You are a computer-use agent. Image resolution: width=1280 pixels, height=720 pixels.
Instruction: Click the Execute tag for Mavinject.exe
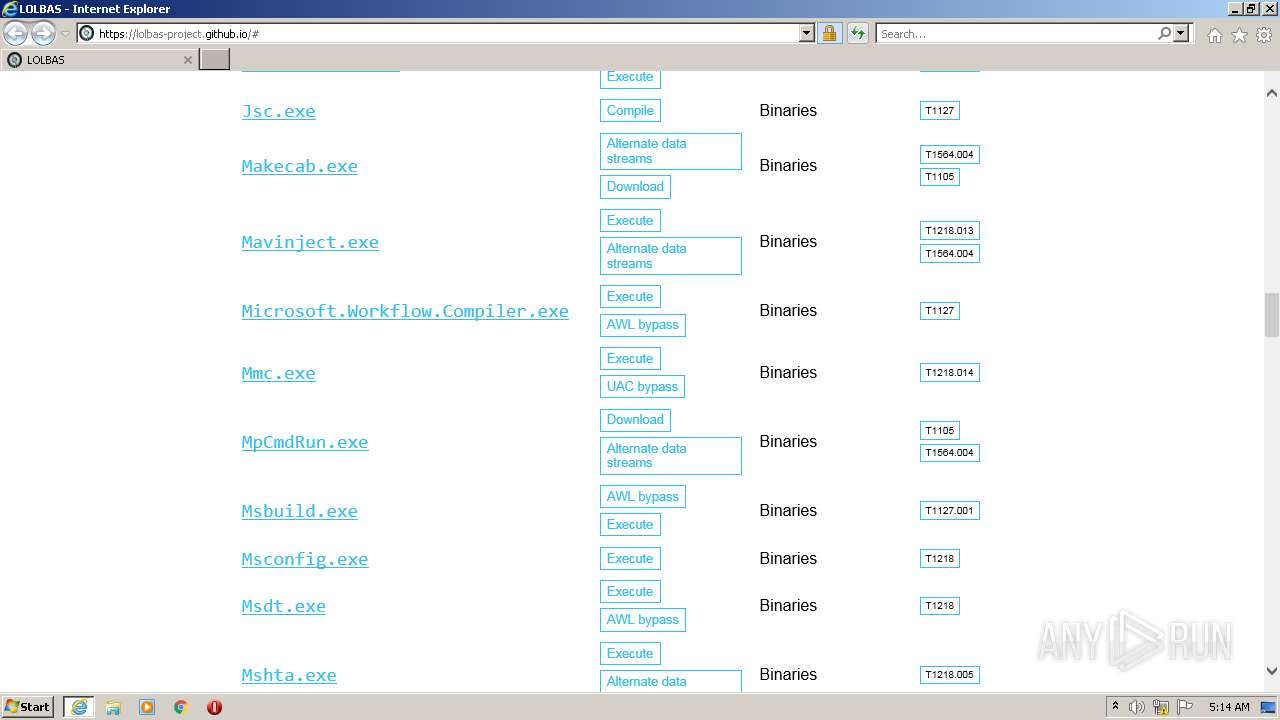[x=630, y=220]
